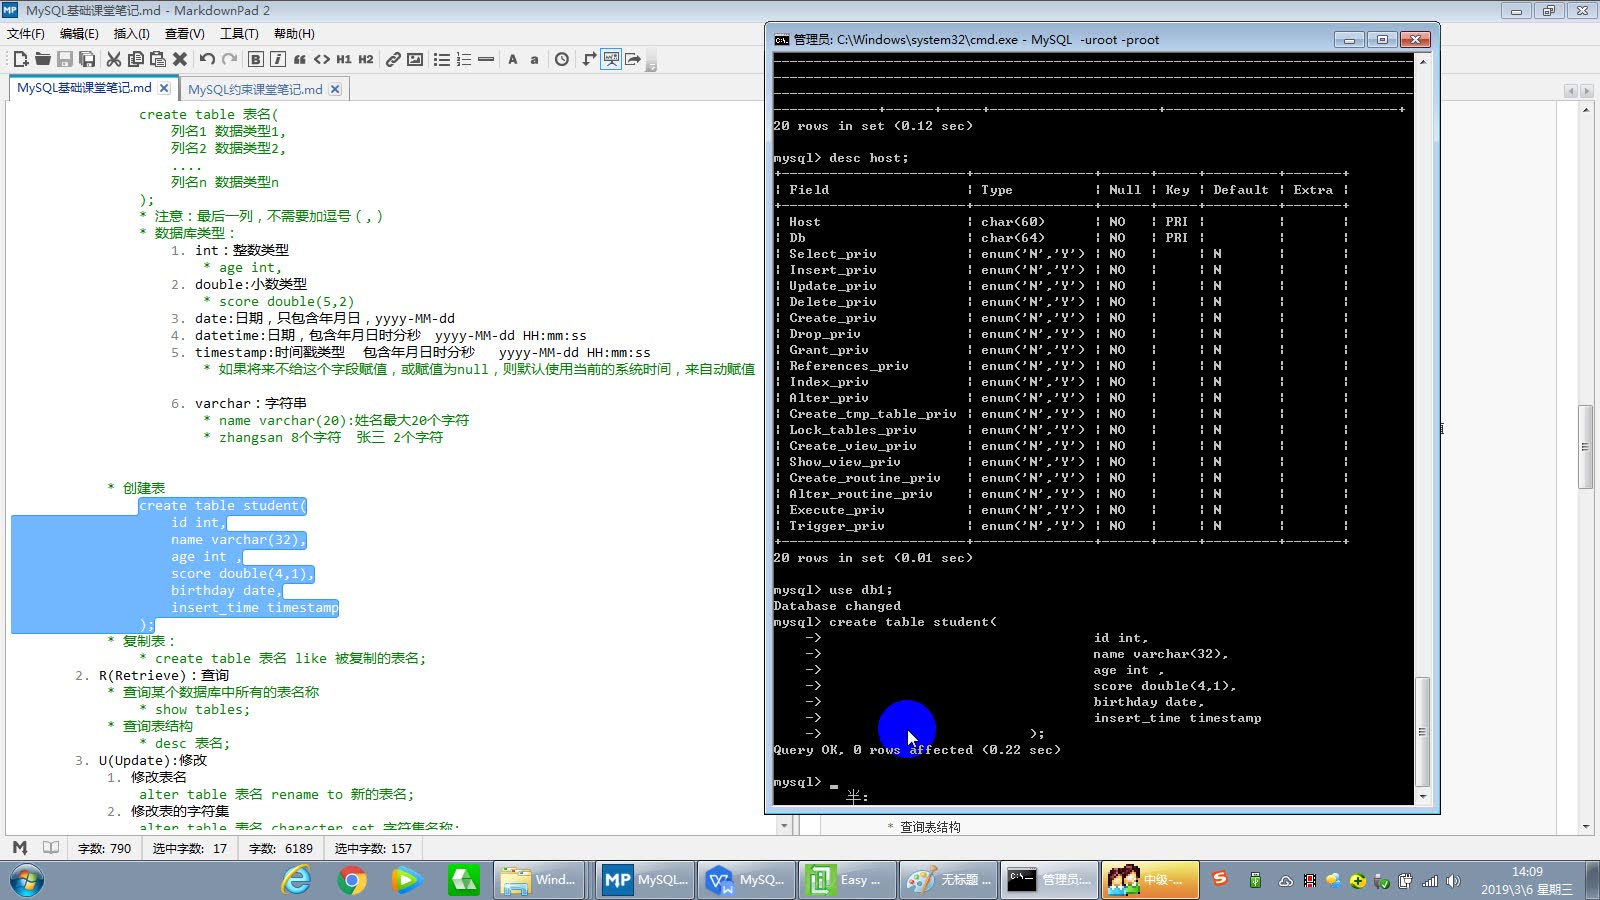Toggle italic formatting

(x=278, y=59)
